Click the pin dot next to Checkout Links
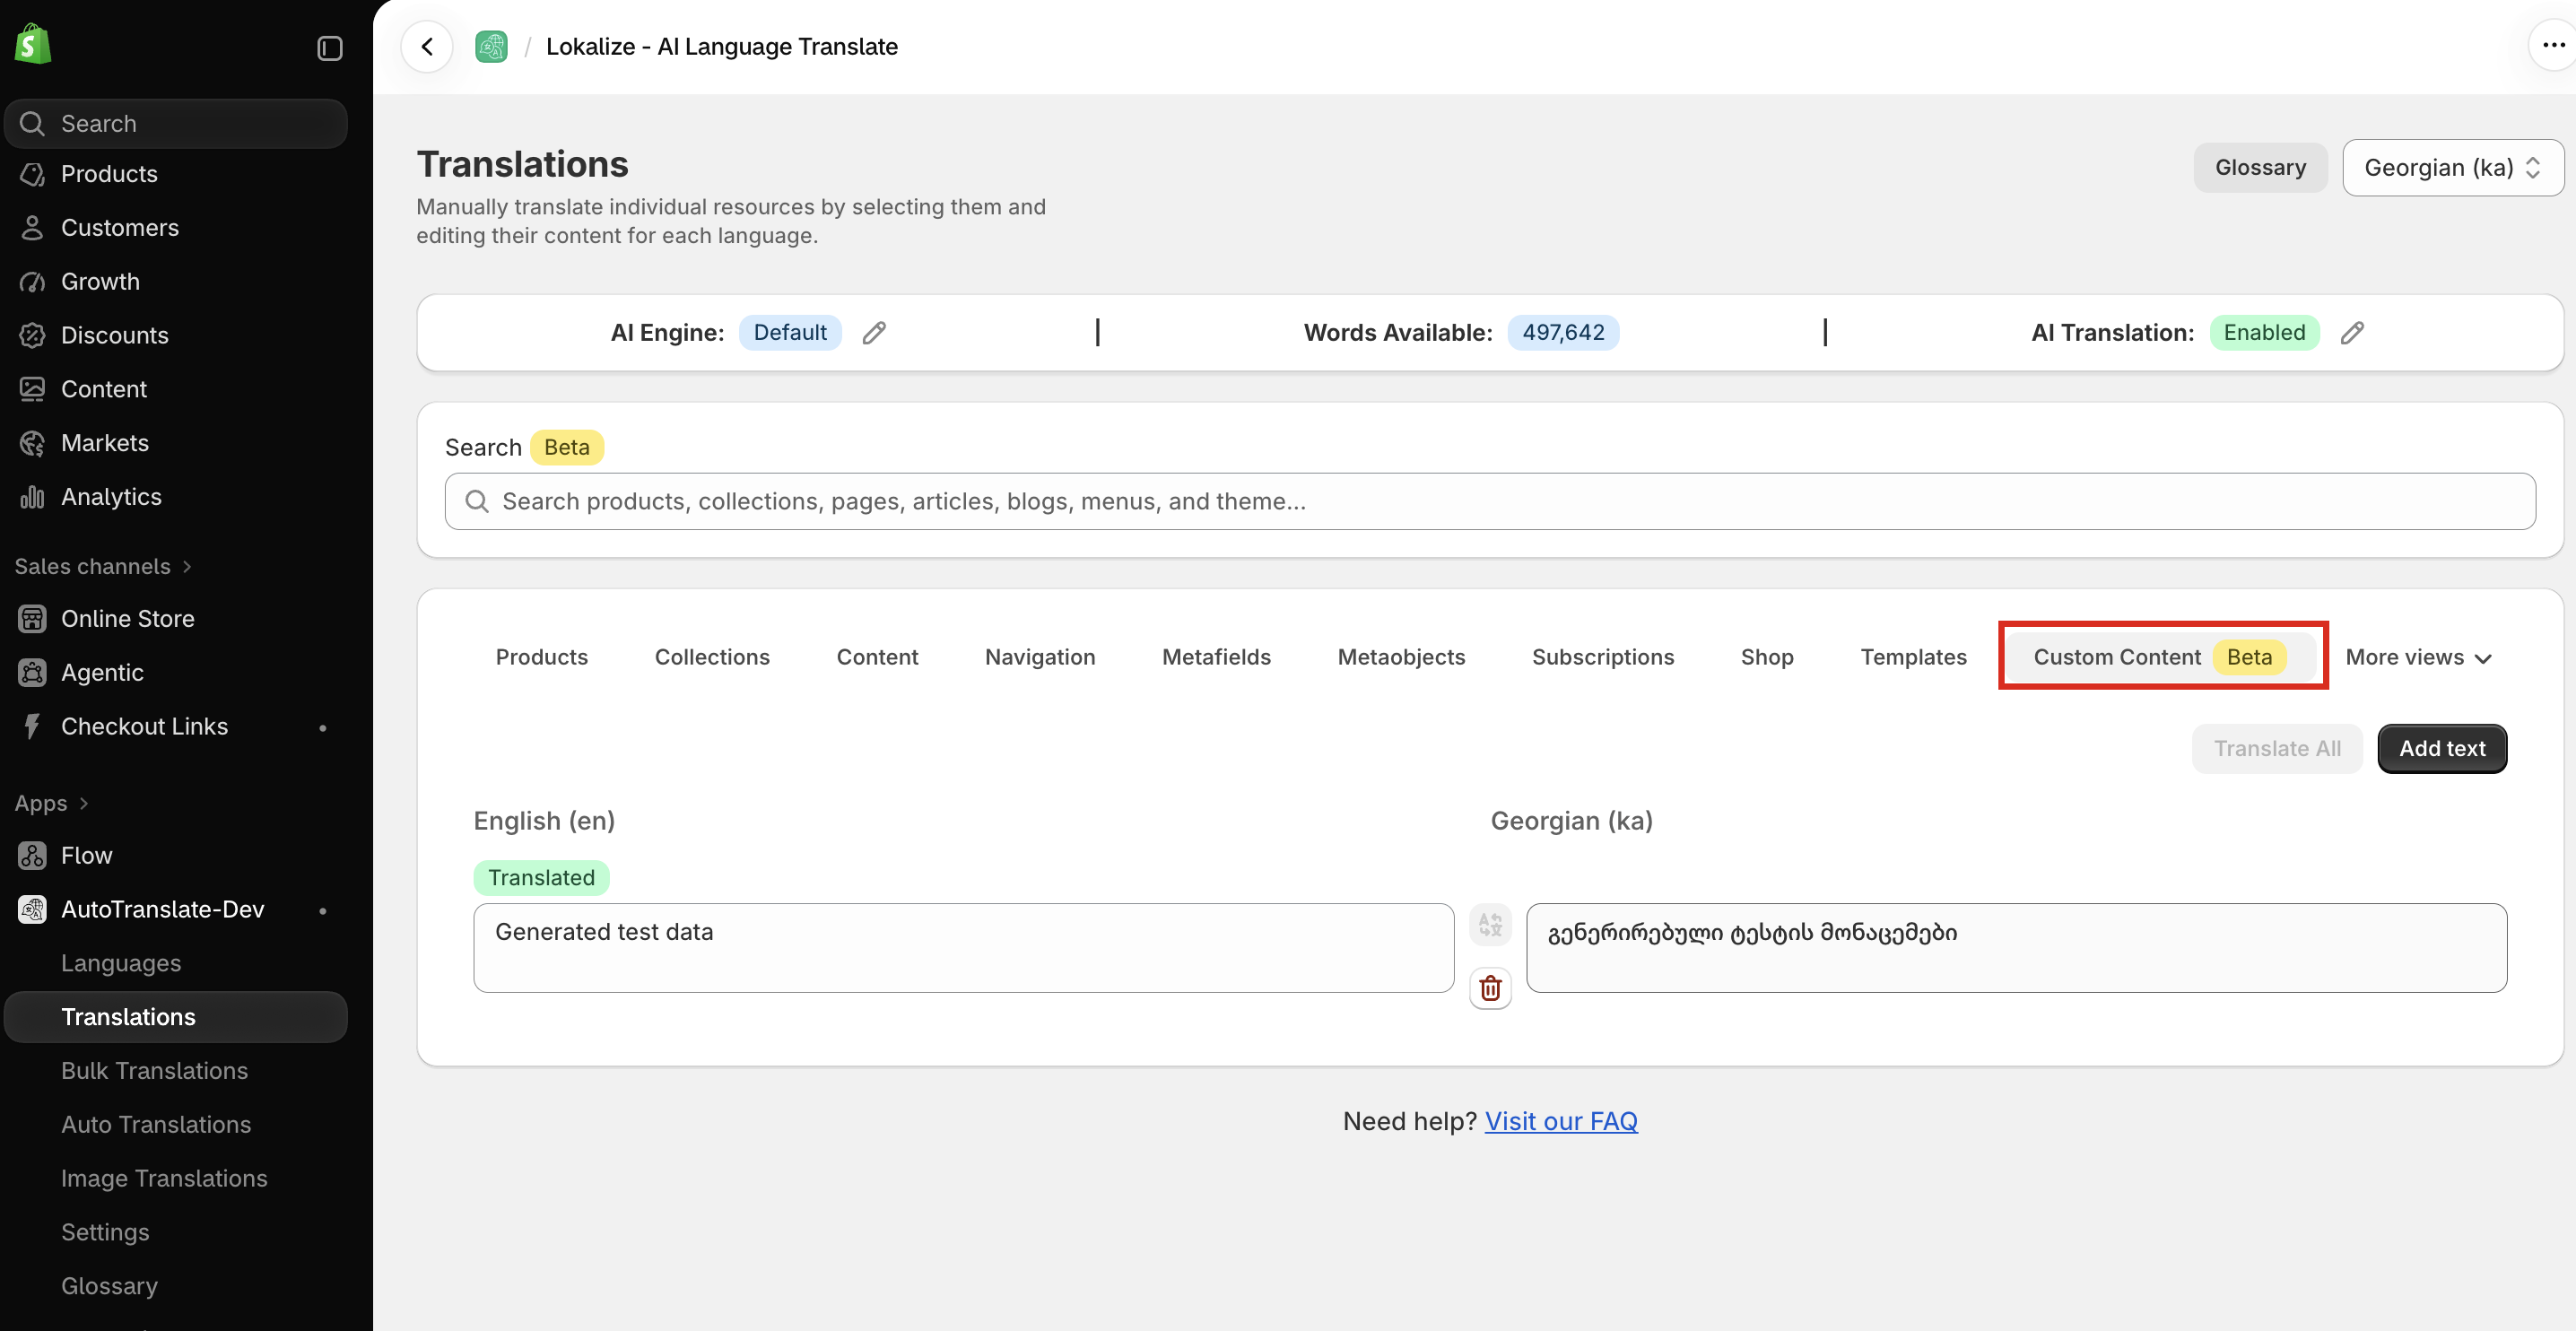The height and width of the screenshot is (1331, 2576). (x=322, y=728)
